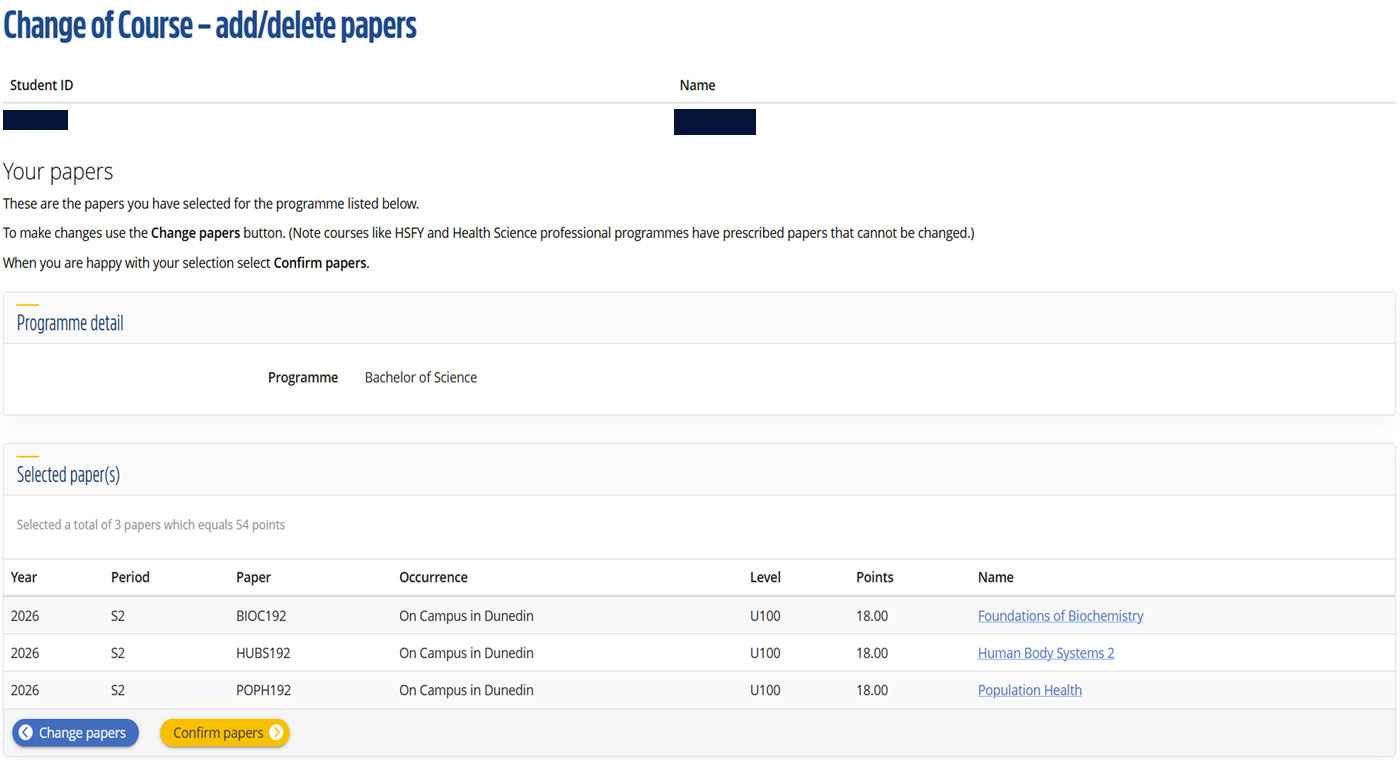Select the HUBS192 paper code cell
Viewport: 1400px width, 760px height.
pyautogui.click(x=263, y=653)
